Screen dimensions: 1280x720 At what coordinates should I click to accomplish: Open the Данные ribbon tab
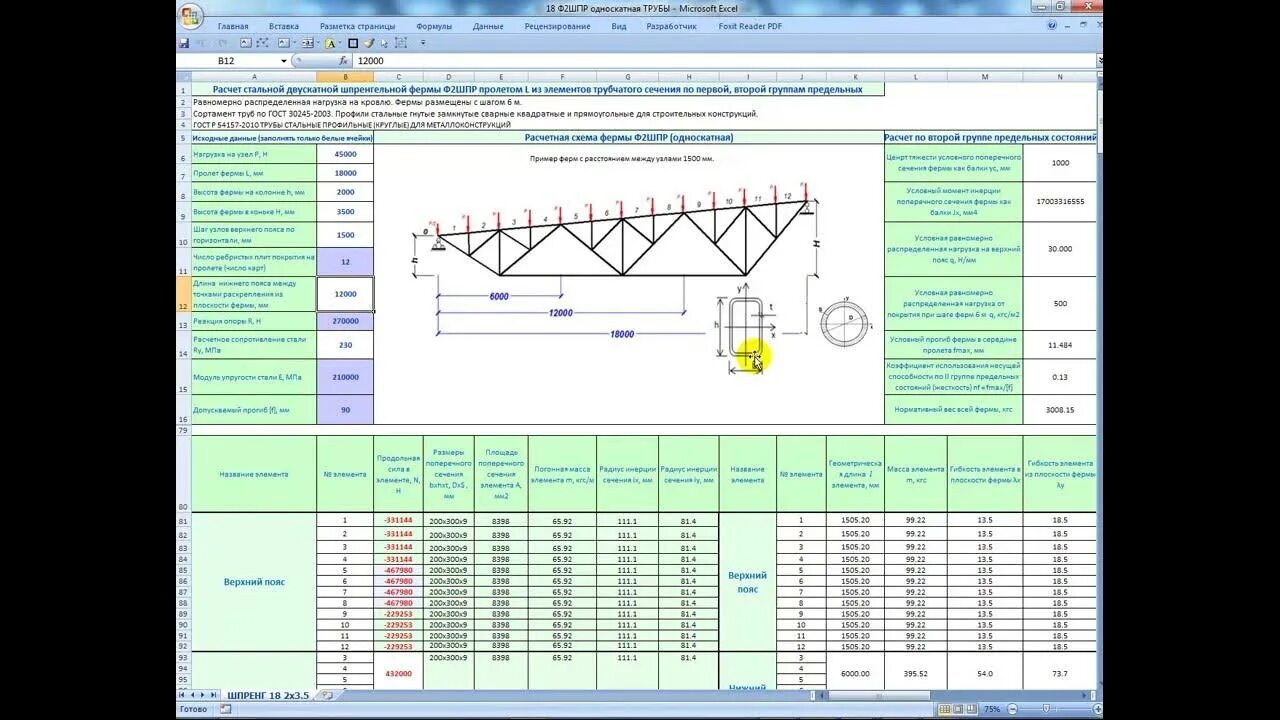point(488,27)
